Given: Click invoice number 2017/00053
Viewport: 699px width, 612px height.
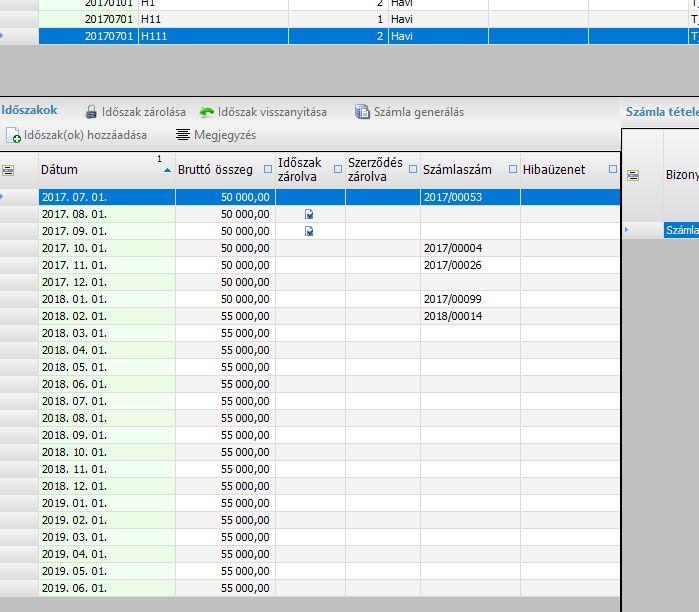Looking at the screenshot, I should pyautogui.click(x=452, y=197).
